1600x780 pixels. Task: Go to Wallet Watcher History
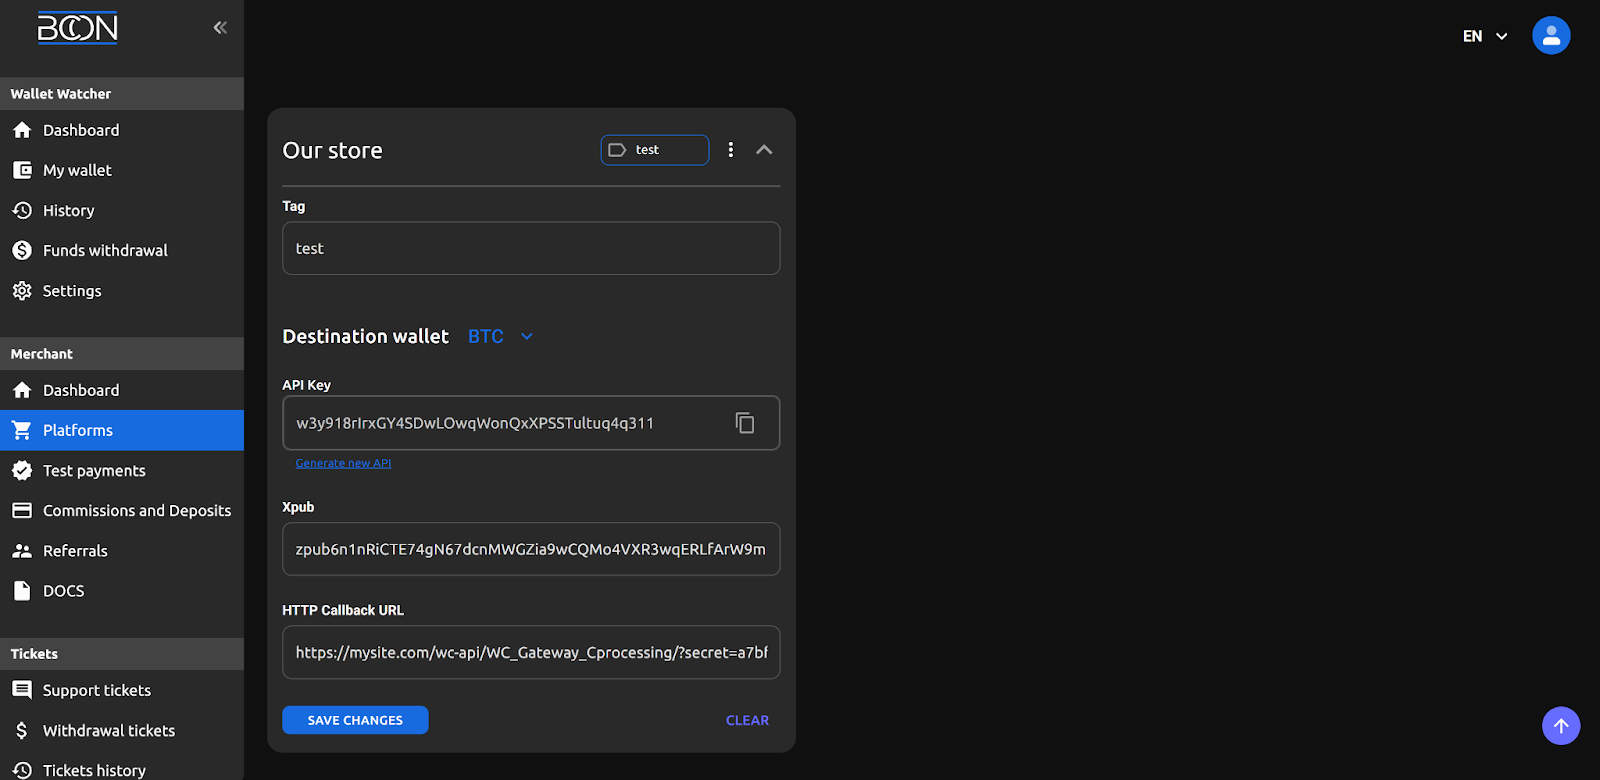tap(68, 211)
